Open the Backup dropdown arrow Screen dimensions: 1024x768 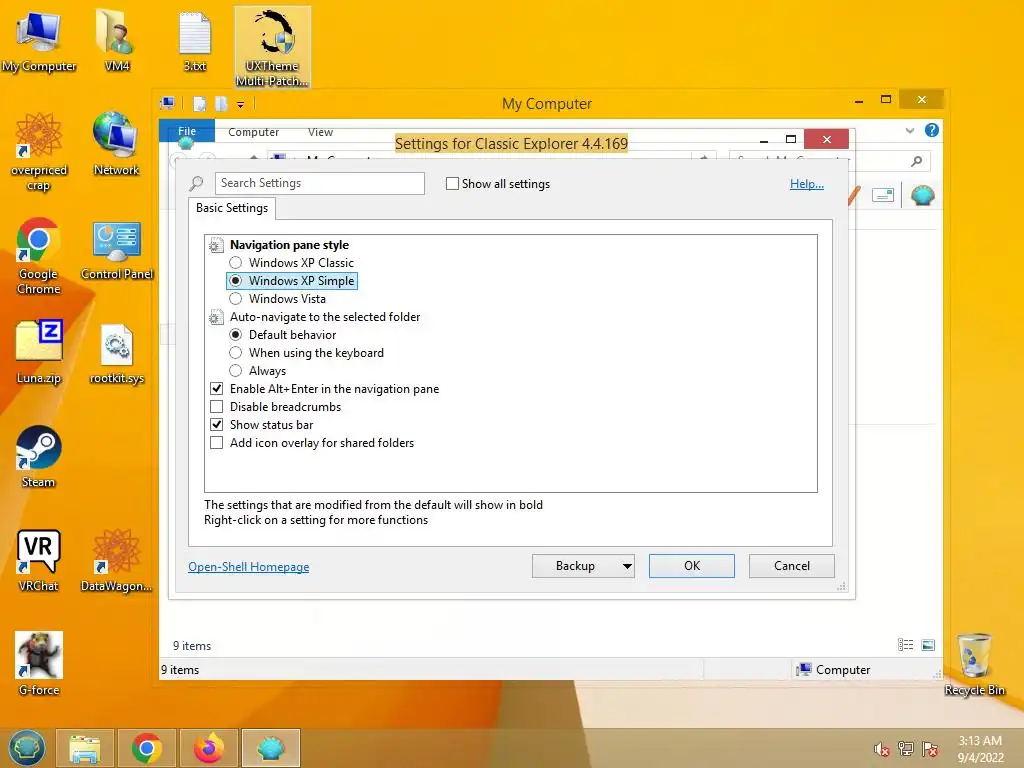point(627,566)
